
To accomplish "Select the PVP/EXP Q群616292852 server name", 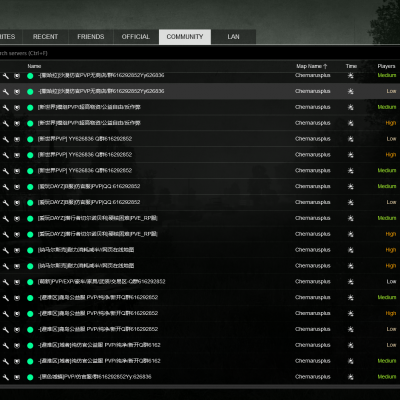I will click(x=102, y=282).
